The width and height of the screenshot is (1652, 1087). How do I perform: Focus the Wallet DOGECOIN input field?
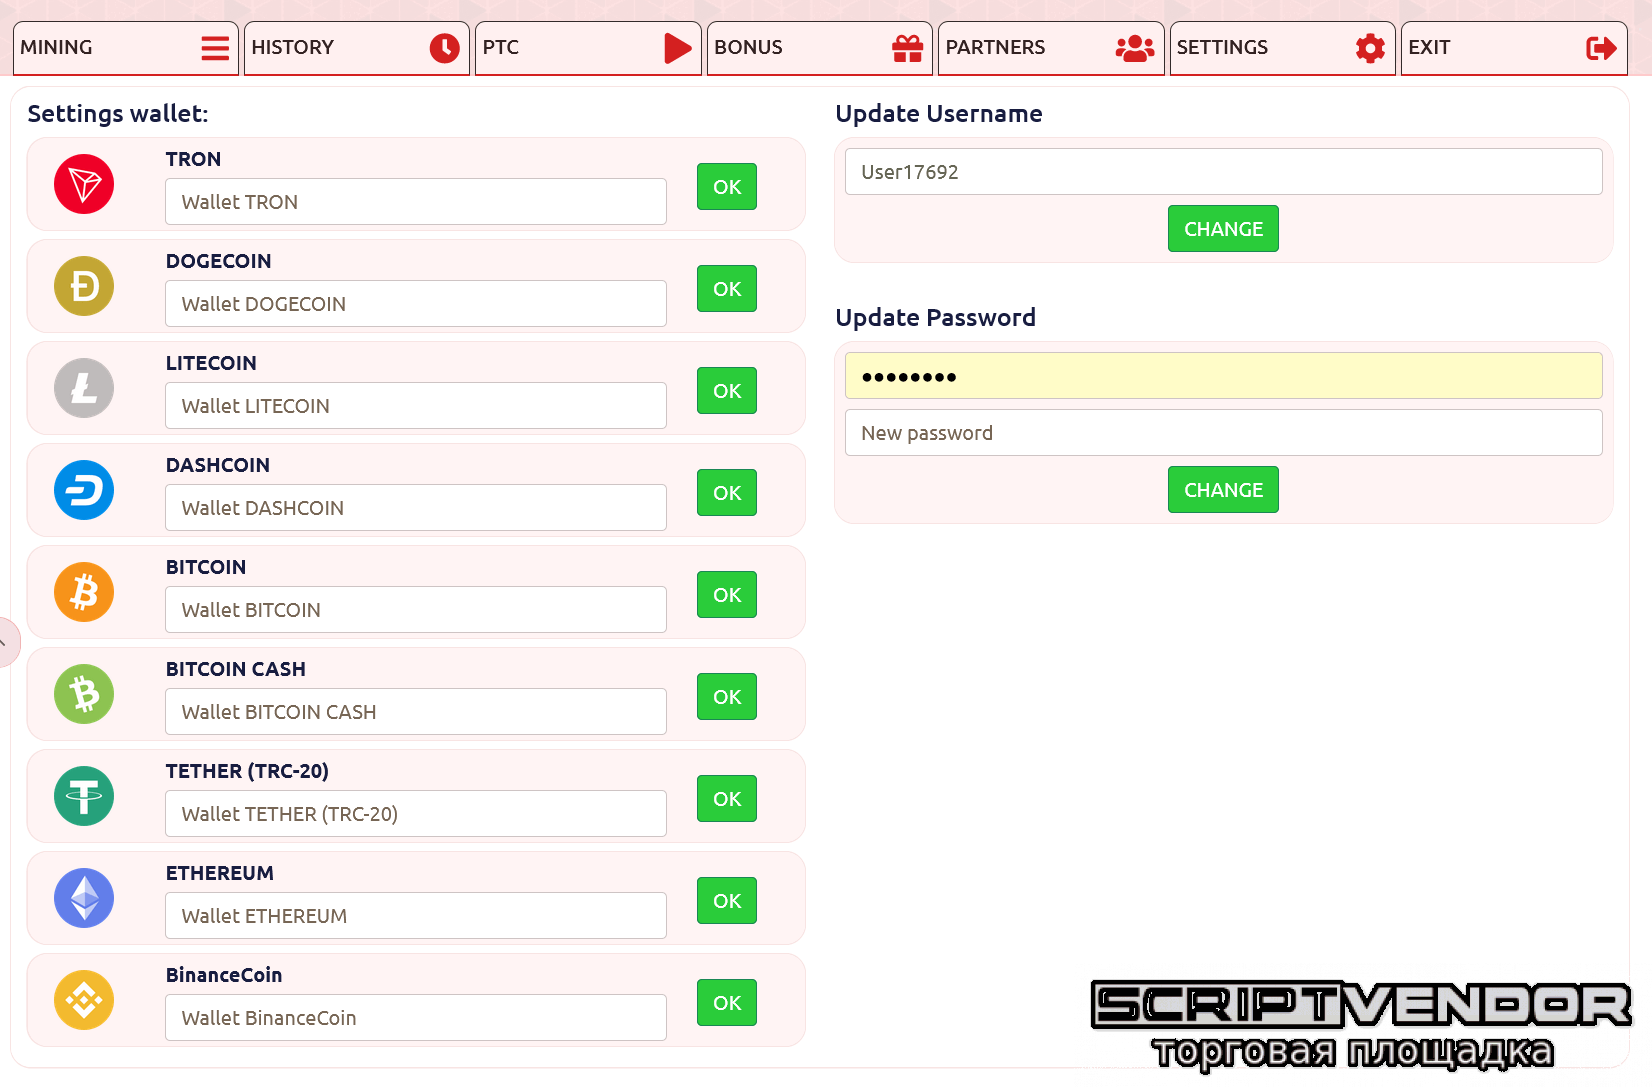(416, 304)
